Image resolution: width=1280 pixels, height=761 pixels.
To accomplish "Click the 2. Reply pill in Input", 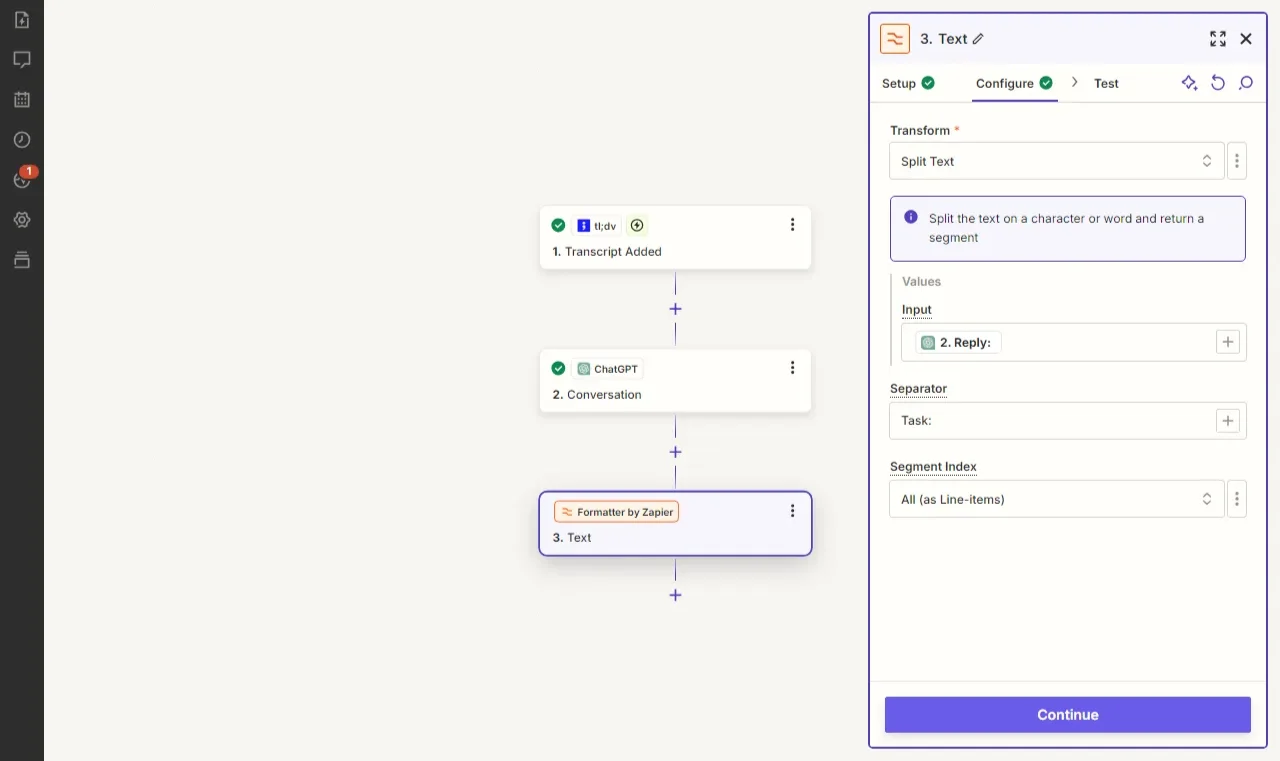I will [x=958, y=342].
